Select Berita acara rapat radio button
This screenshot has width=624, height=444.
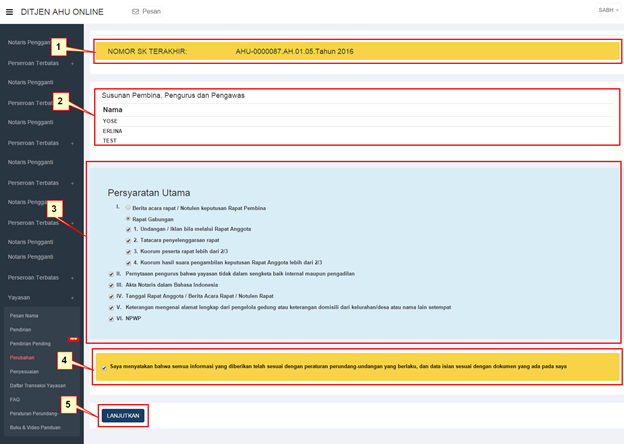[x=129, y=206]
